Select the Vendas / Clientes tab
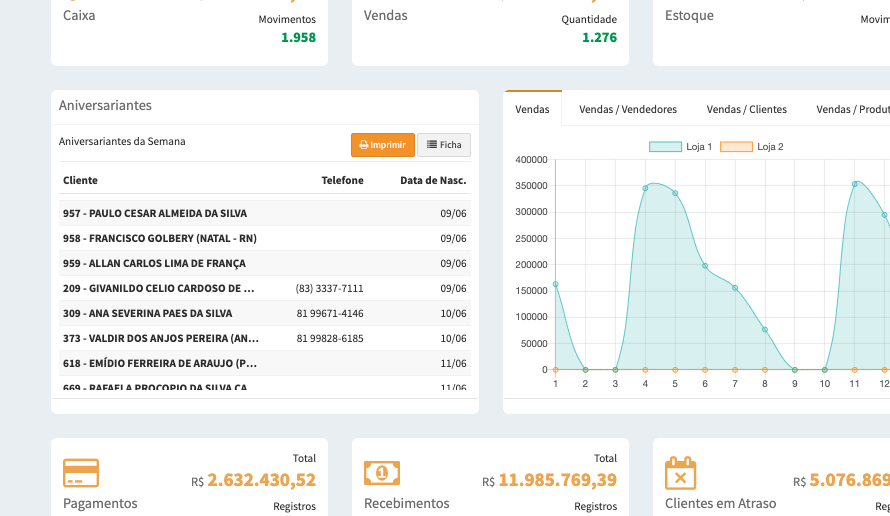The height and width of the screenshot is (516, 890). 746,109
